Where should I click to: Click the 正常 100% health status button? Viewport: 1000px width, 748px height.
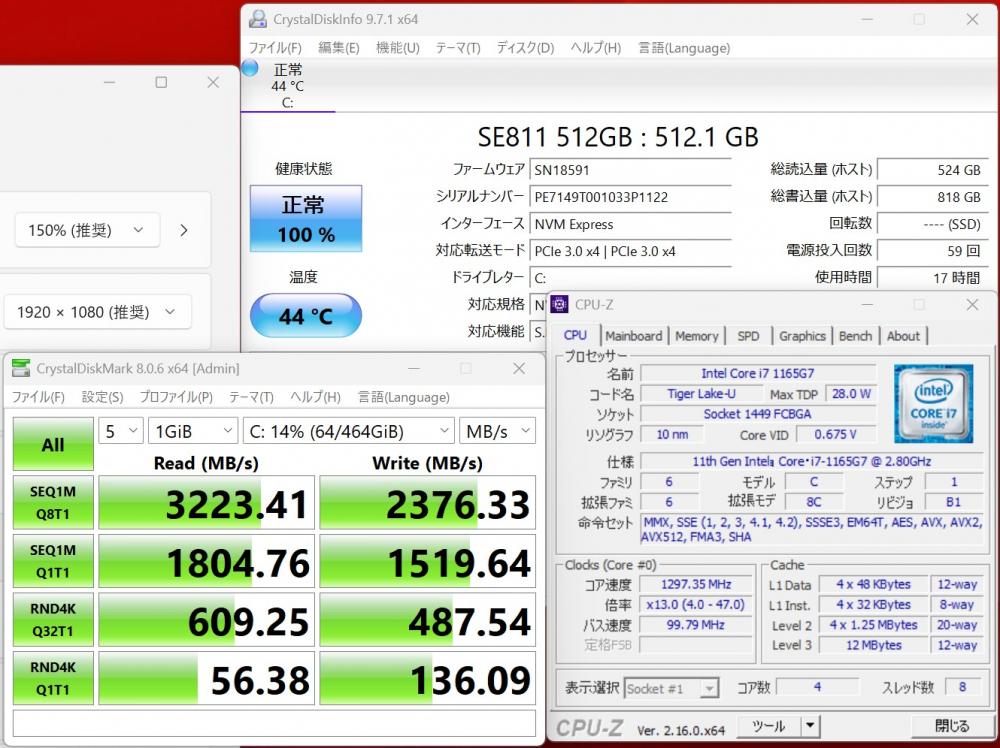[x=305, y=219]
